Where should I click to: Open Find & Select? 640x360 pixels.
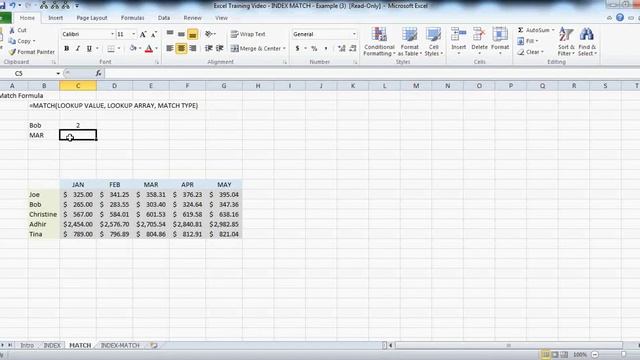coord(587,41)
